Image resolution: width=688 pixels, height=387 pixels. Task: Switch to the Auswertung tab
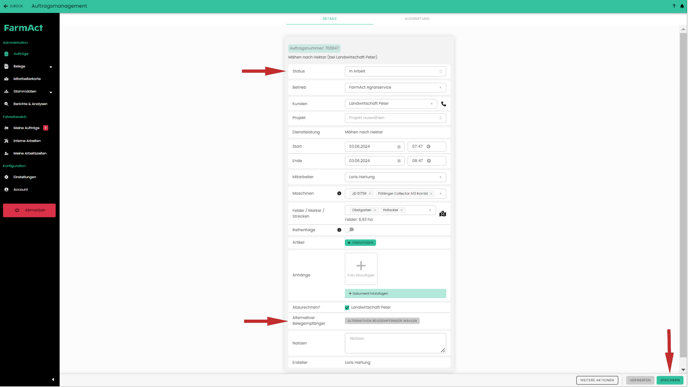pyautogui.click(x=417, y=19)
